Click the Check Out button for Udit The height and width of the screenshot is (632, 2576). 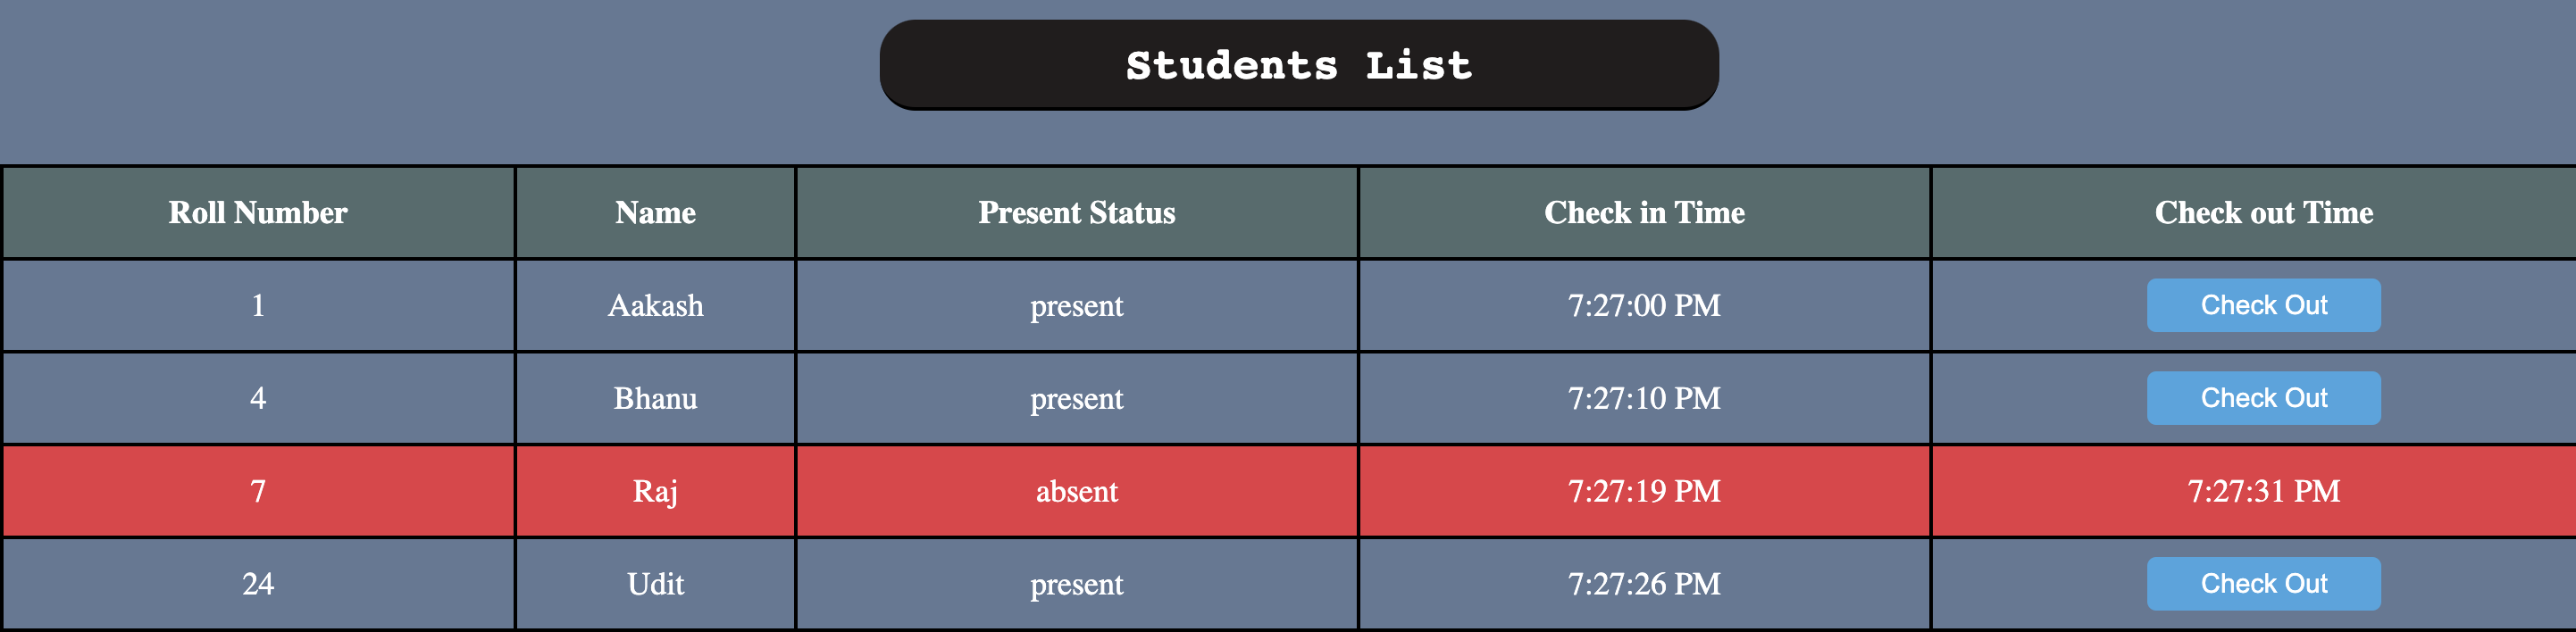(2264, 583)
